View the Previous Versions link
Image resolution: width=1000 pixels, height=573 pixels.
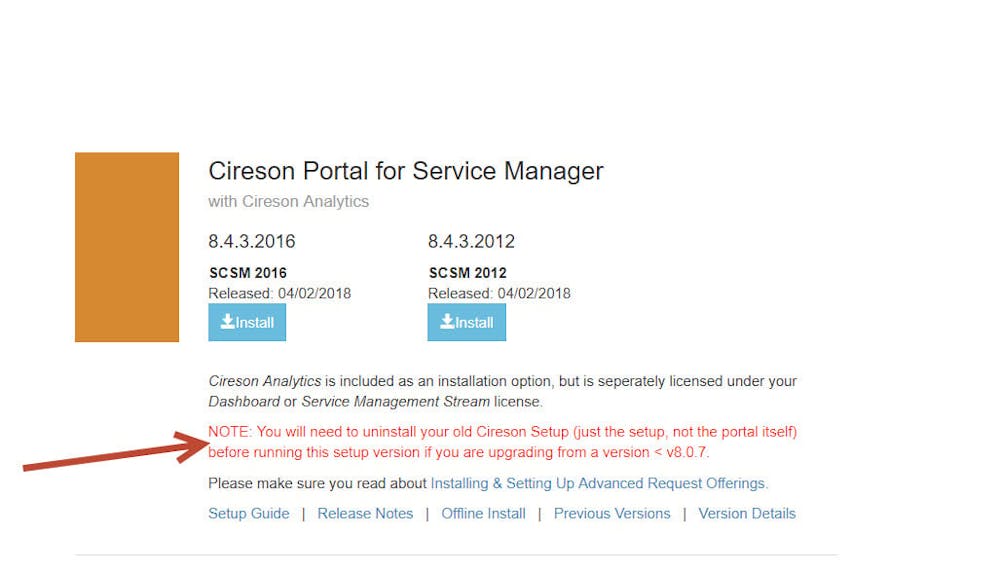point(612,513)
